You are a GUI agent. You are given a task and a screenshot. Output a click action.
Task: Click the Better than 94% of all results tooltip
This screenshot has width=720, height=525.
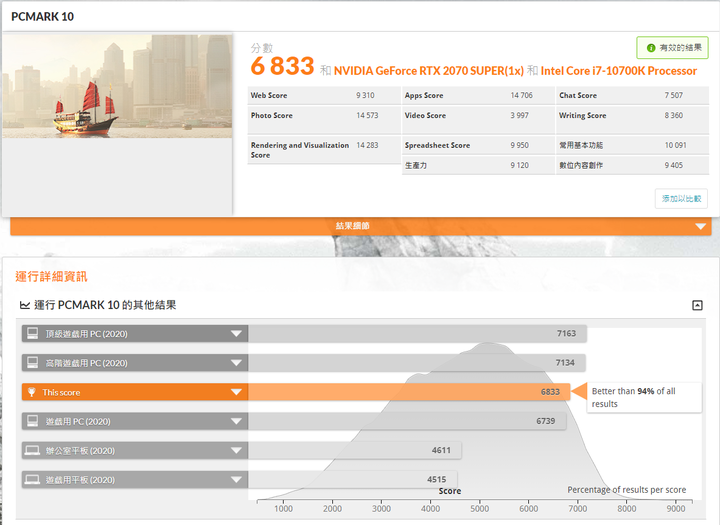coord(644,397)
